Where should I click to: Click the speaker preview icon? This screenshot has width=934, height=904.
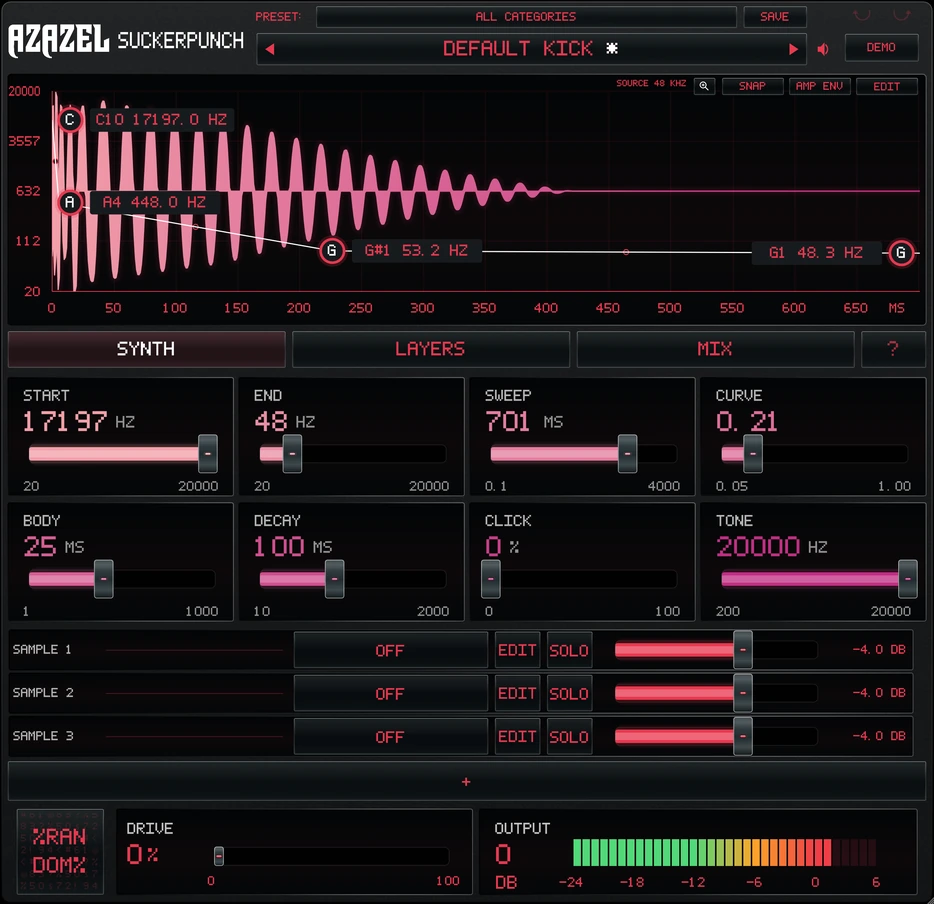(x=823, y=49)
